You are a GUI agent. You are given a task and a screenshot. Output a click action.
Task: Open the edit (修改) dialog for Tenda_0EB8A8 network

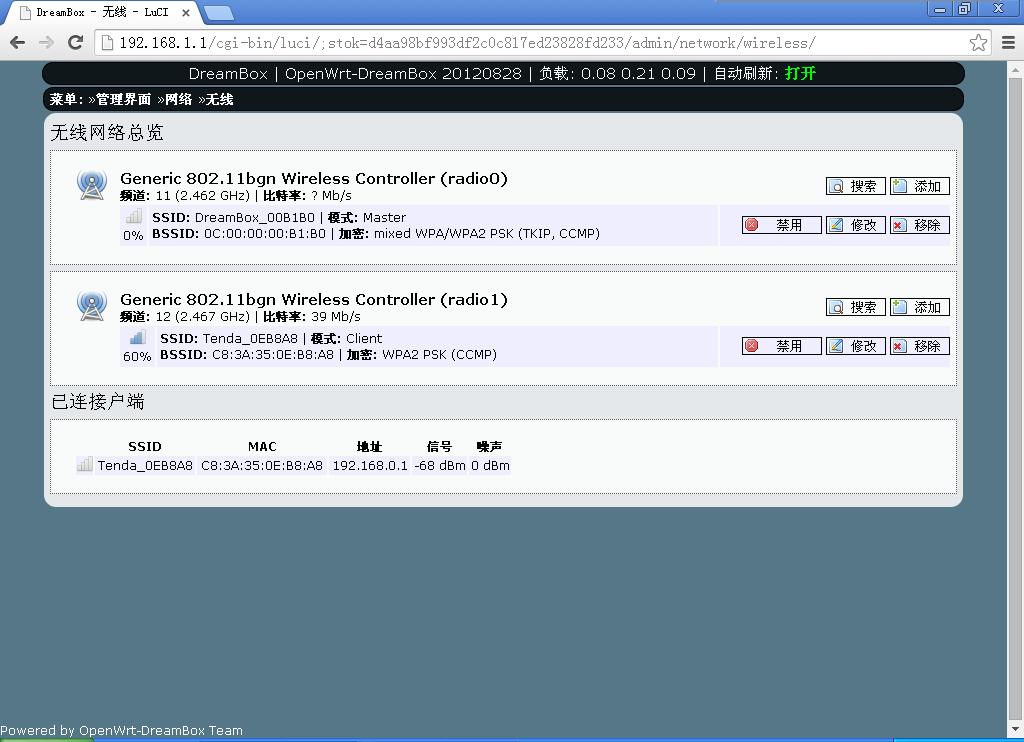tap(856, 346)
